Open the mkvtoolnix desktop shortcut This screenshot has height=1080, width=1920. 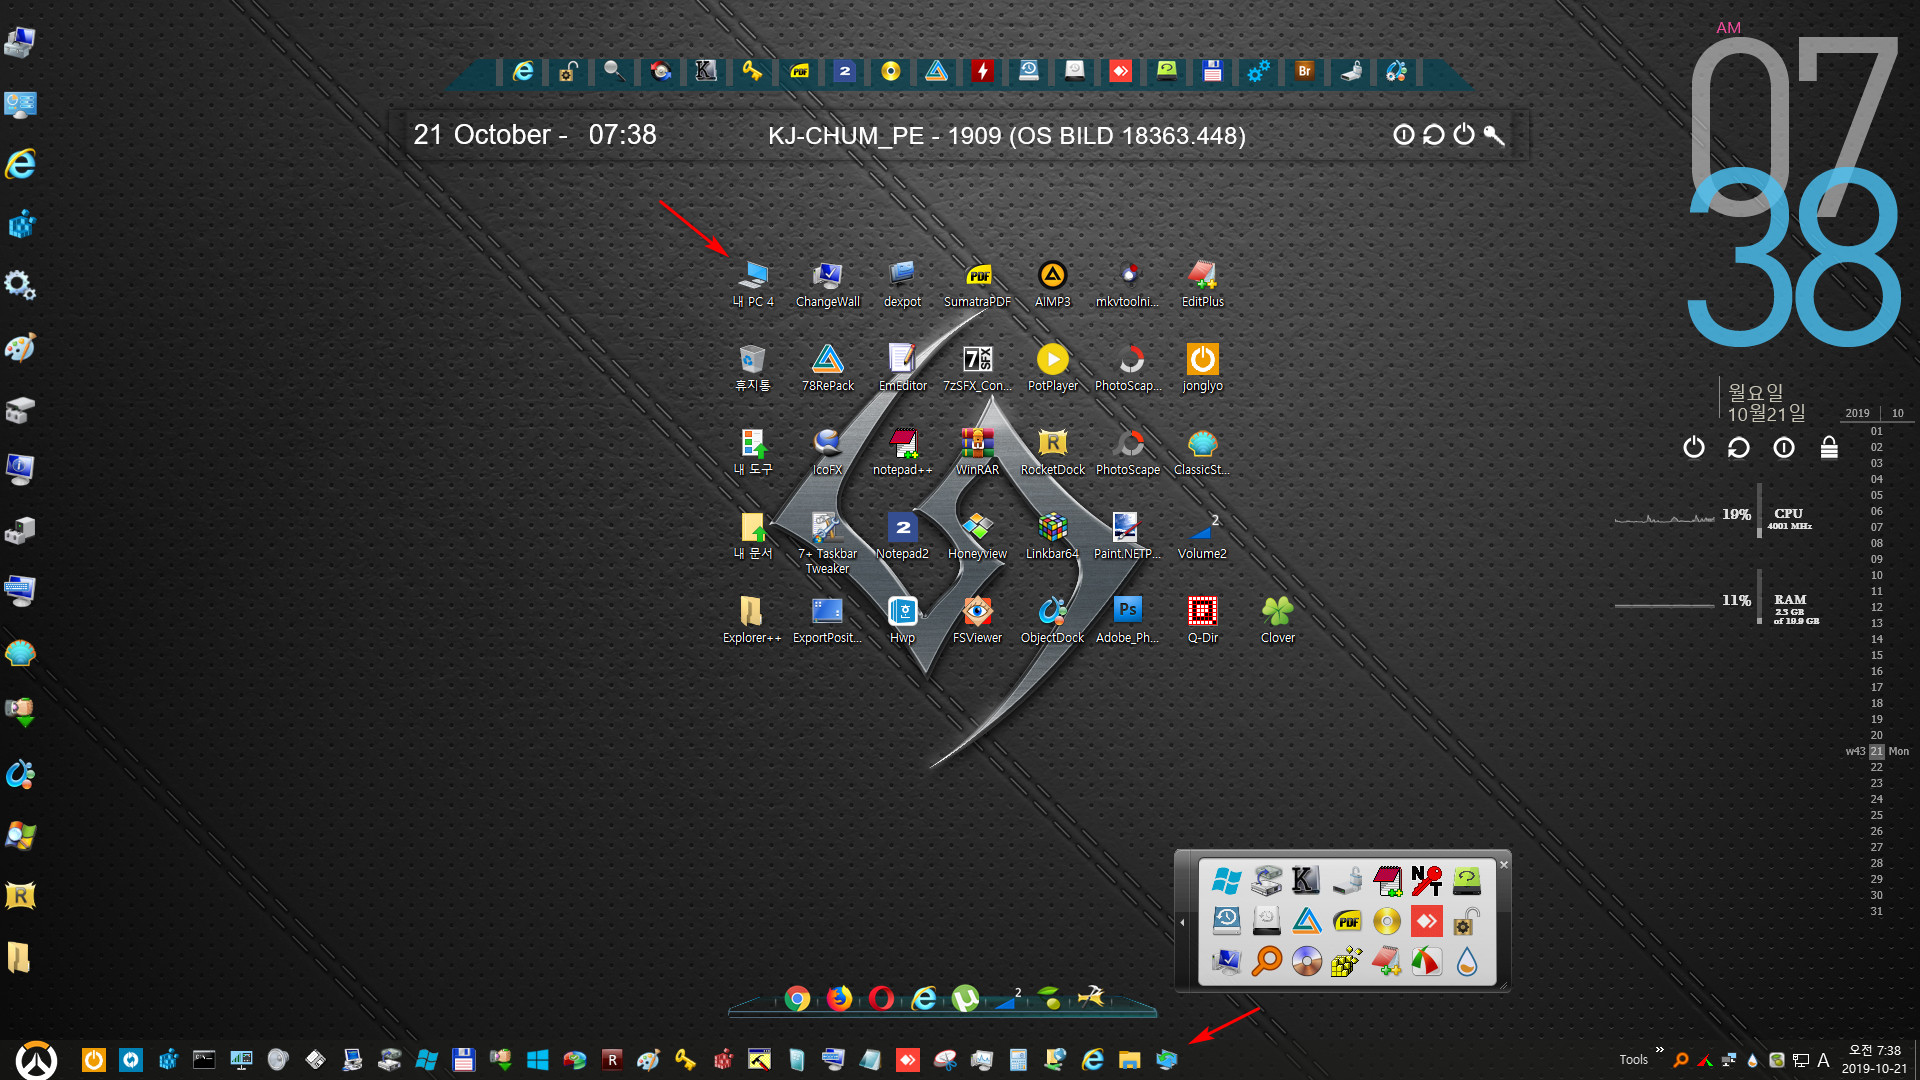click(x=1127, y=284)
